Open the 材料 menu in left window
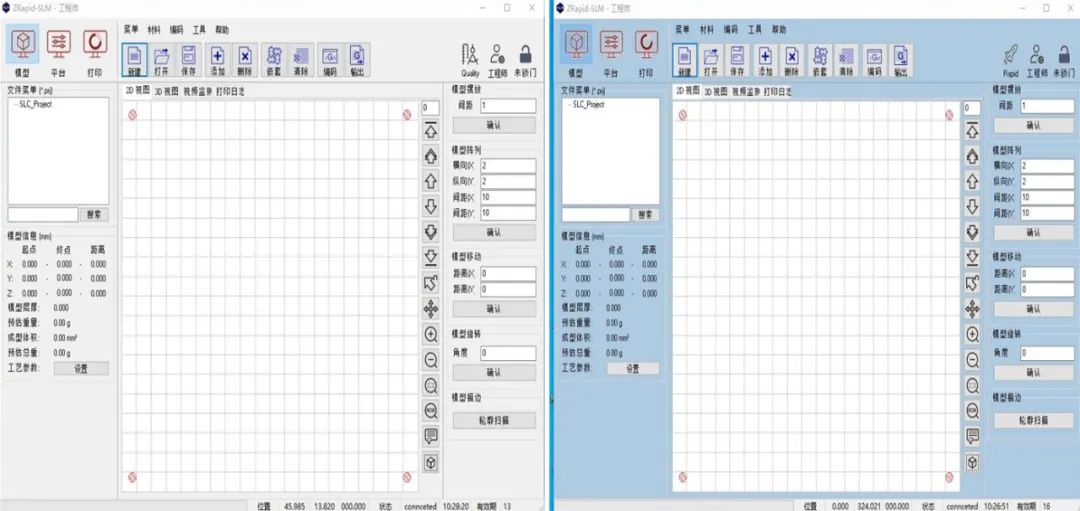This screenshot has height=511, width=1080. pos(154,30)
